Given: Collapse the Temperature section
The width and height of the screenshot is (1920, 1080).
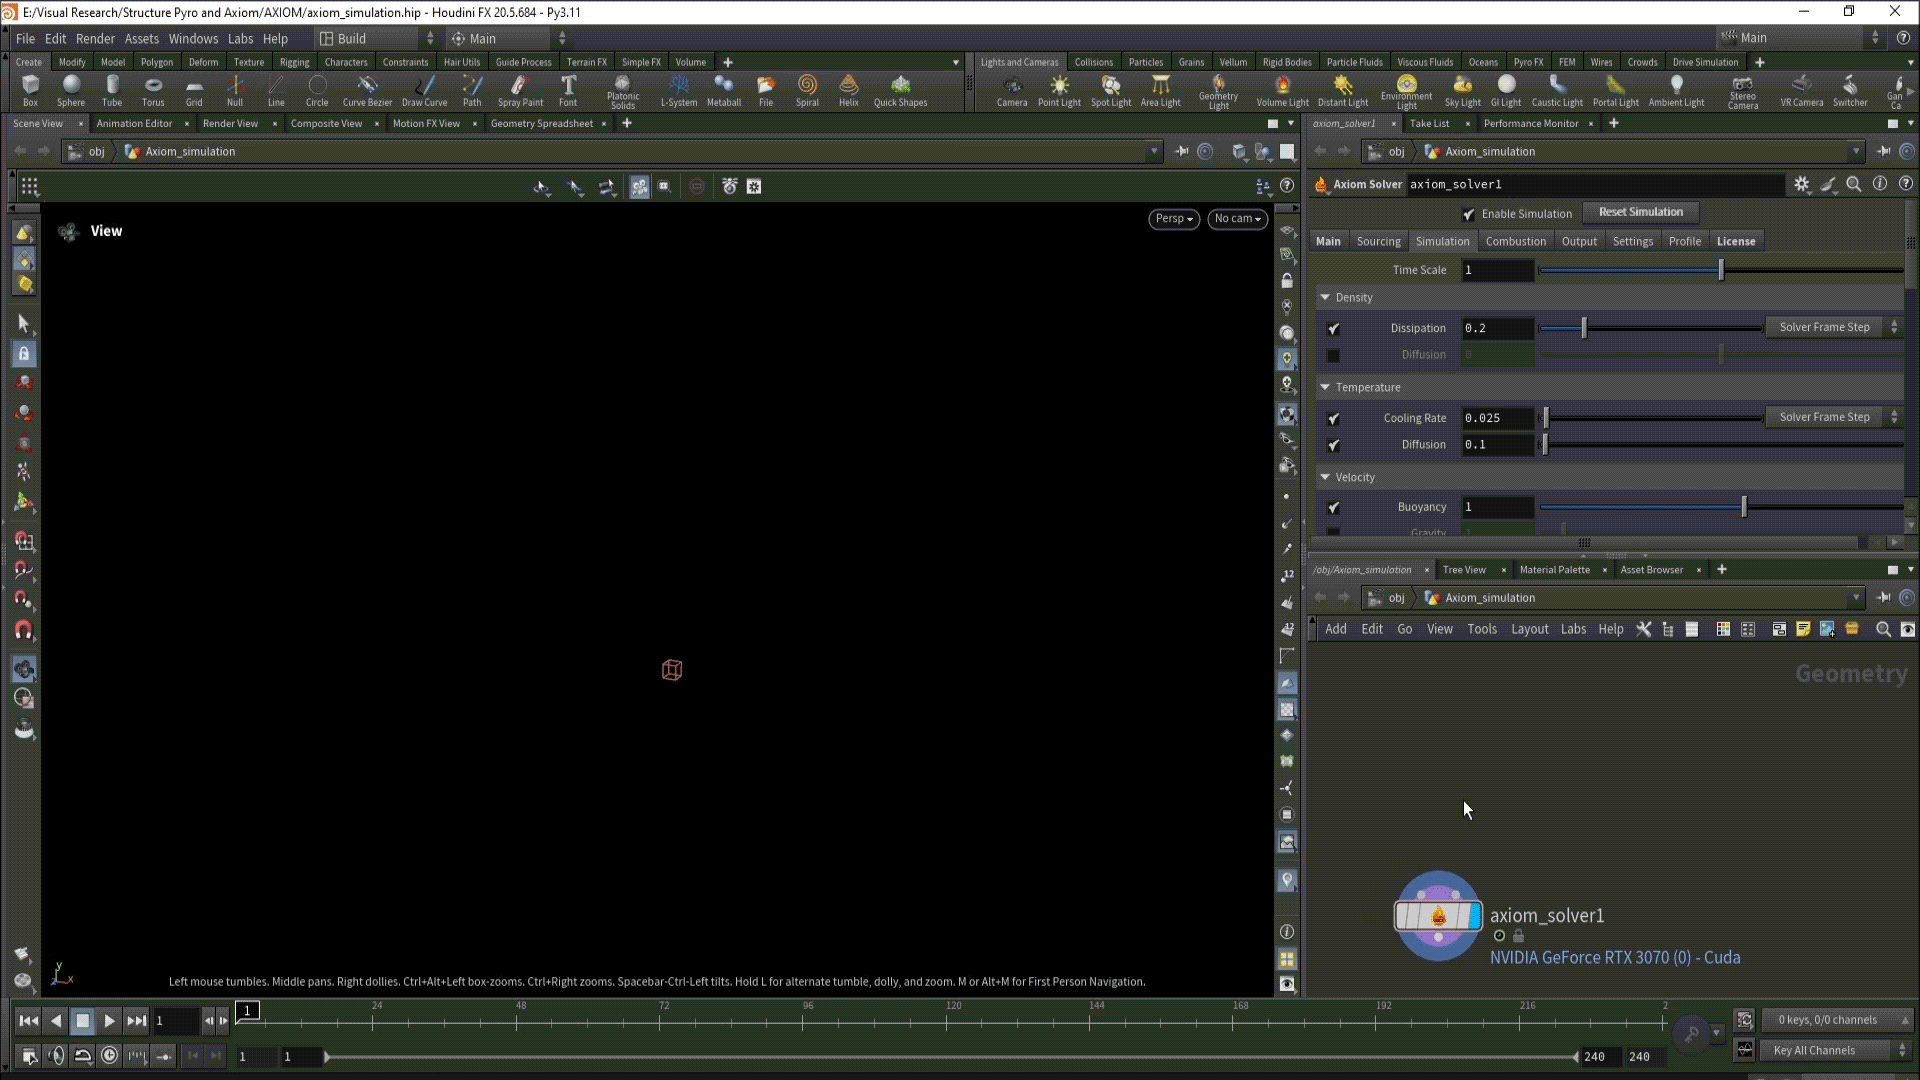Looking at the screenshot, I should [1325, 387].
